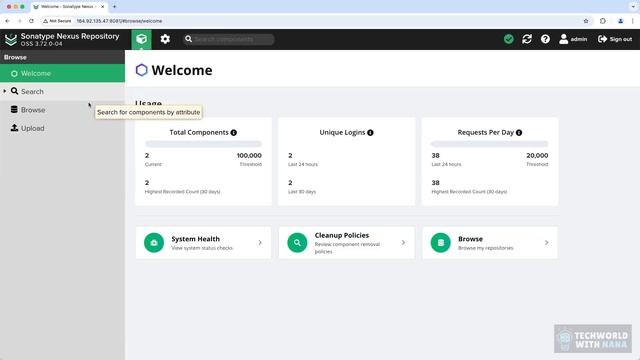
Task: Click the hexagon icon beside Welcome heading
Action: (141, 70)
